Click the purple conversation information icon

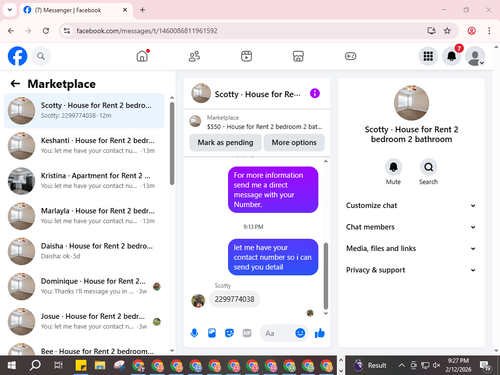point(315,93)
